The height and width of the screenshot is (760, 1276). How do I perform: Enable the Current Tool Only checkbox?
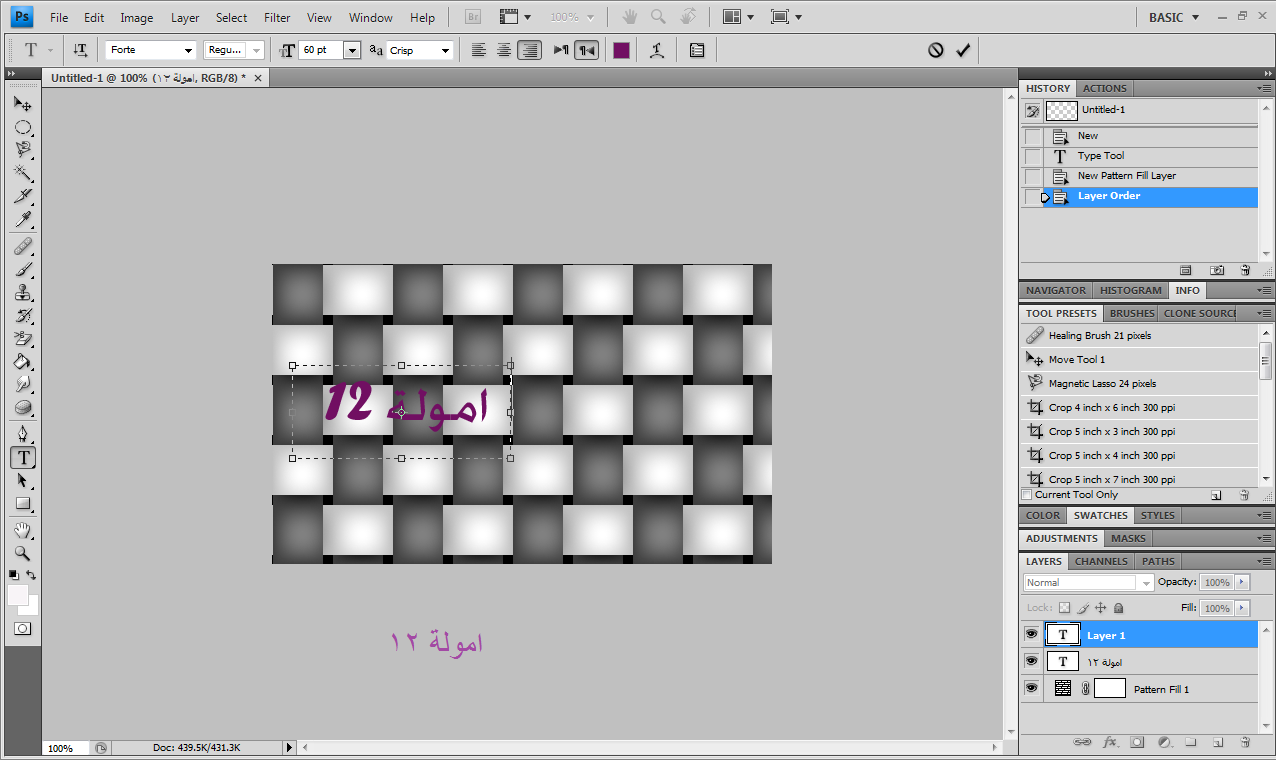point(1027,495)
